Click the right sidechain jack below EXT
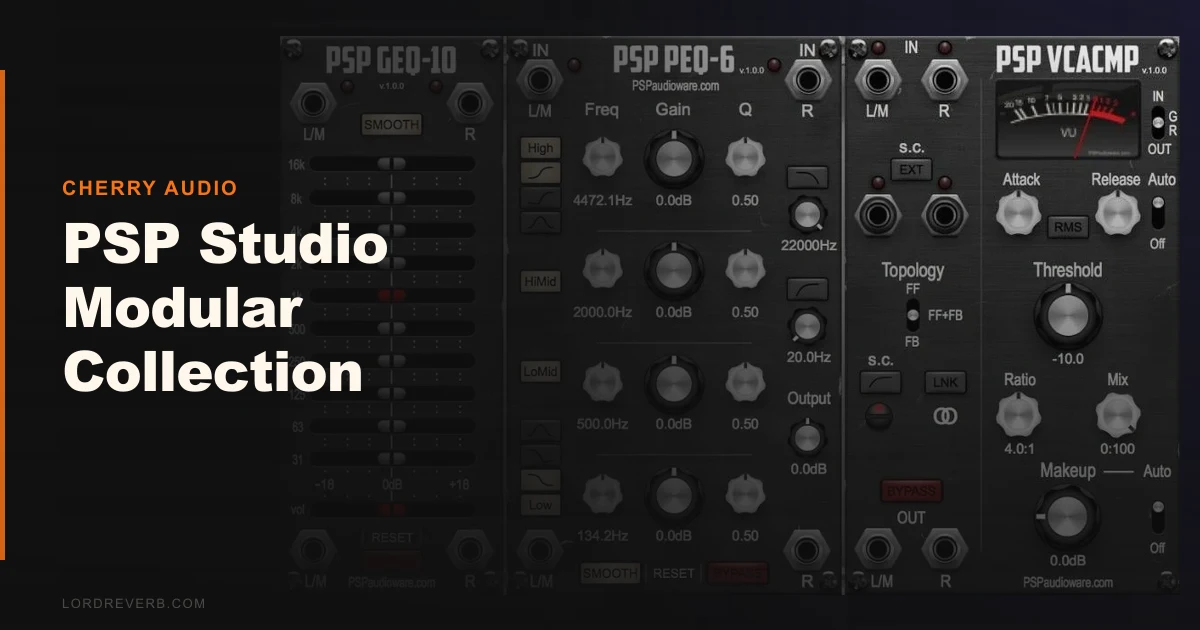 944,214
